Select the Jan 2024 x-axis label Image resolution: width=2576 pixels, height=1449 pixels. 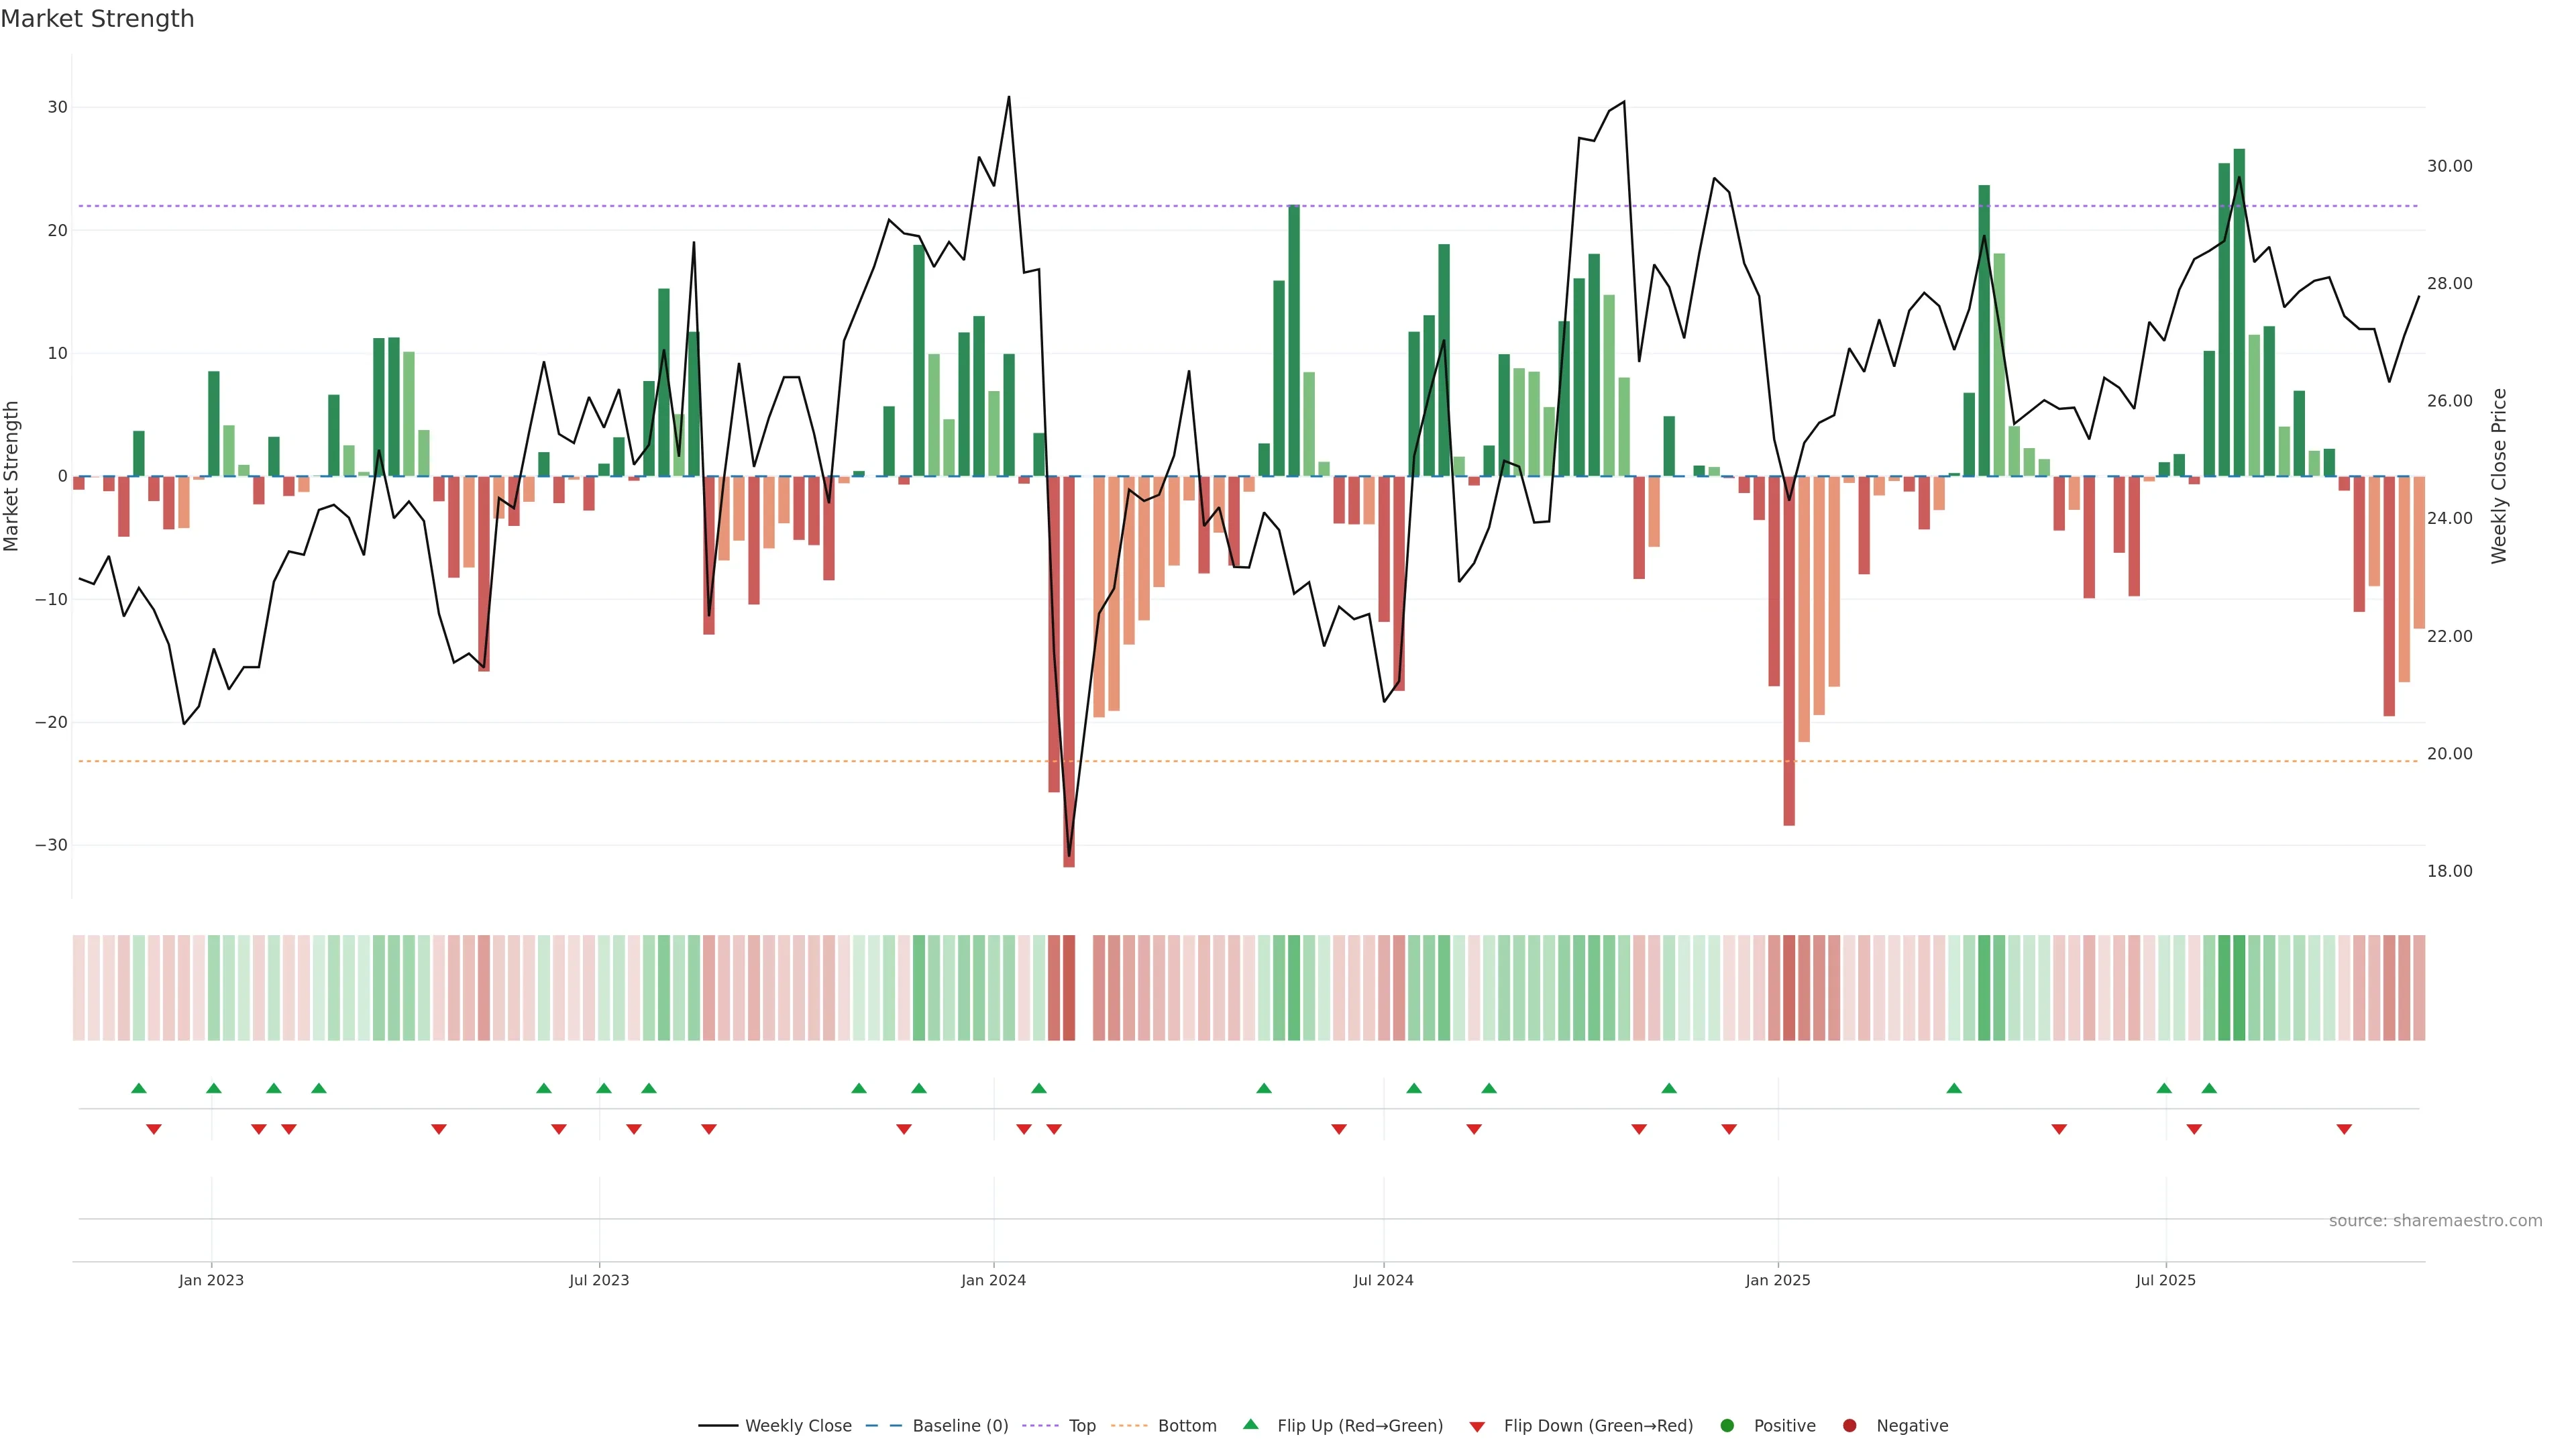(x=993, y=1280)
